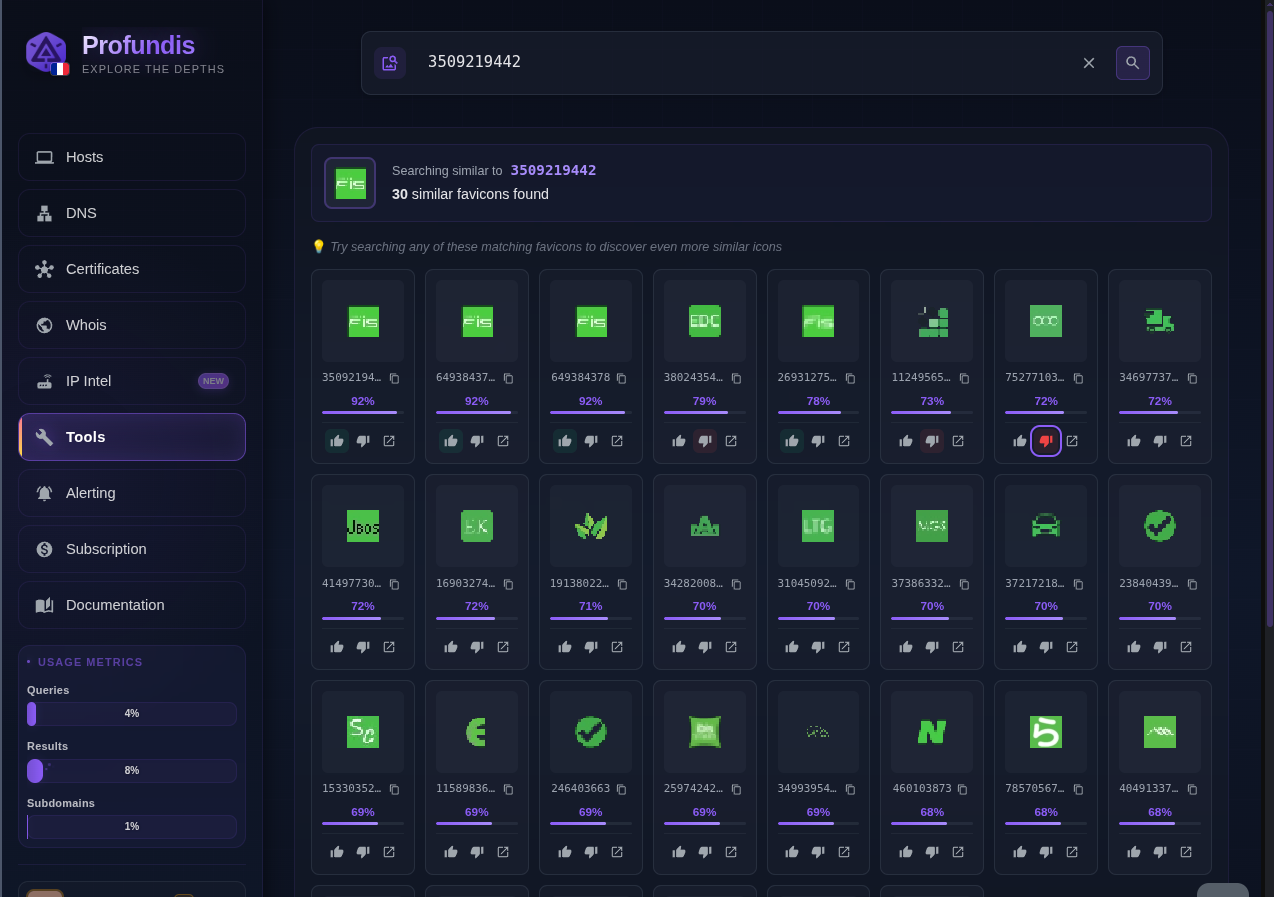Toggle thumbs up on first Fis favicon
1274x897 pixels.
tap(337, 441)
